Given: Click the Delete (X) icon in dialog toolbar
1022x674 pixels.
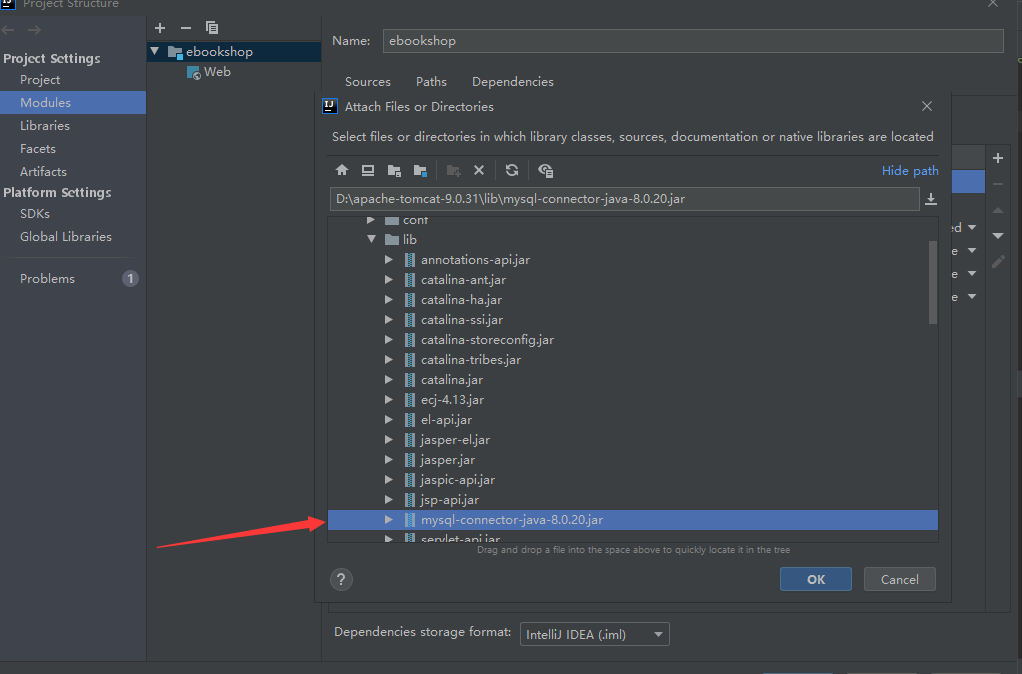Looking at the screenshot, I should 479,170.
